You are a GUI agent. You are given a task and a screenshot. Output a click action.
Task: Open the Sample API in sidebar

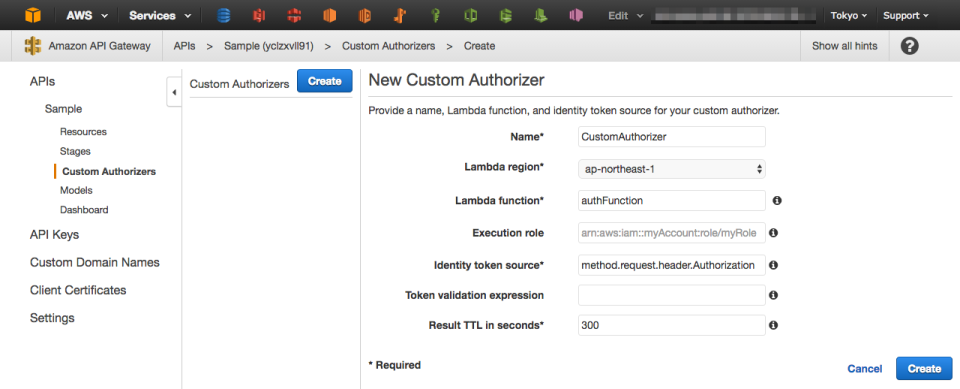coord(63,109)
